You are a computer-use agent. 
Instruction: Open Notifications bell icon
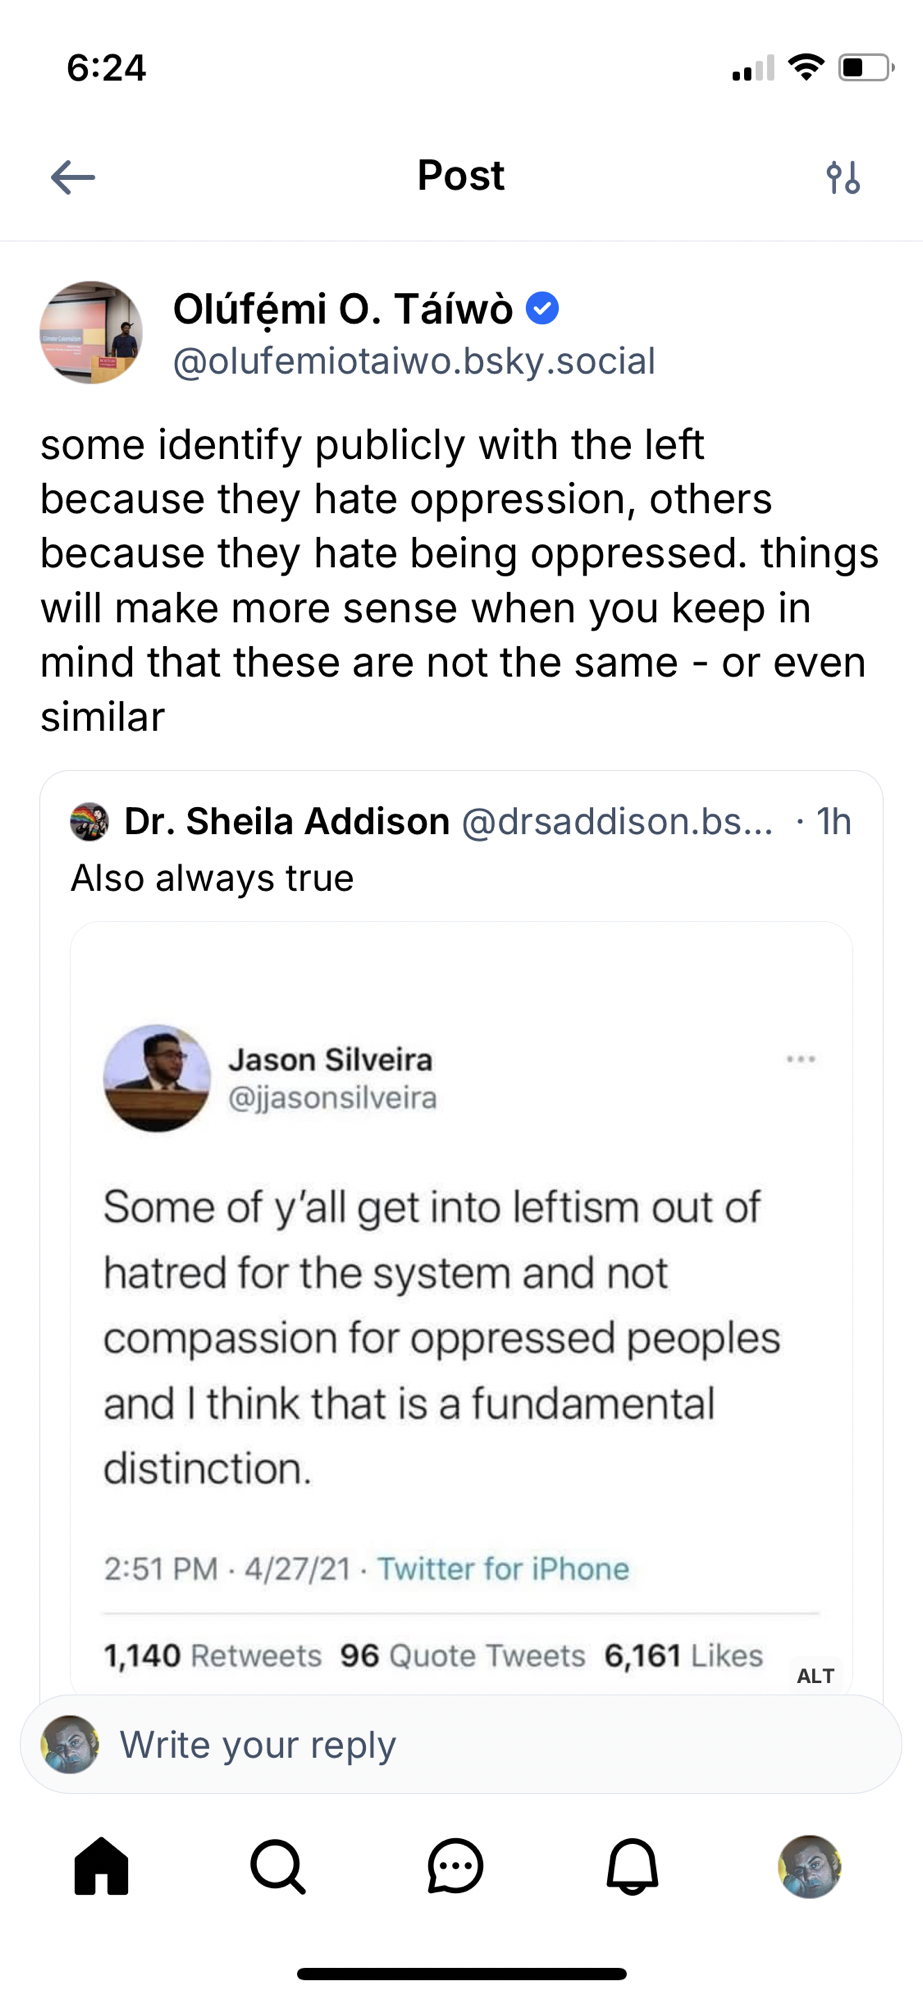(632, 1866)
